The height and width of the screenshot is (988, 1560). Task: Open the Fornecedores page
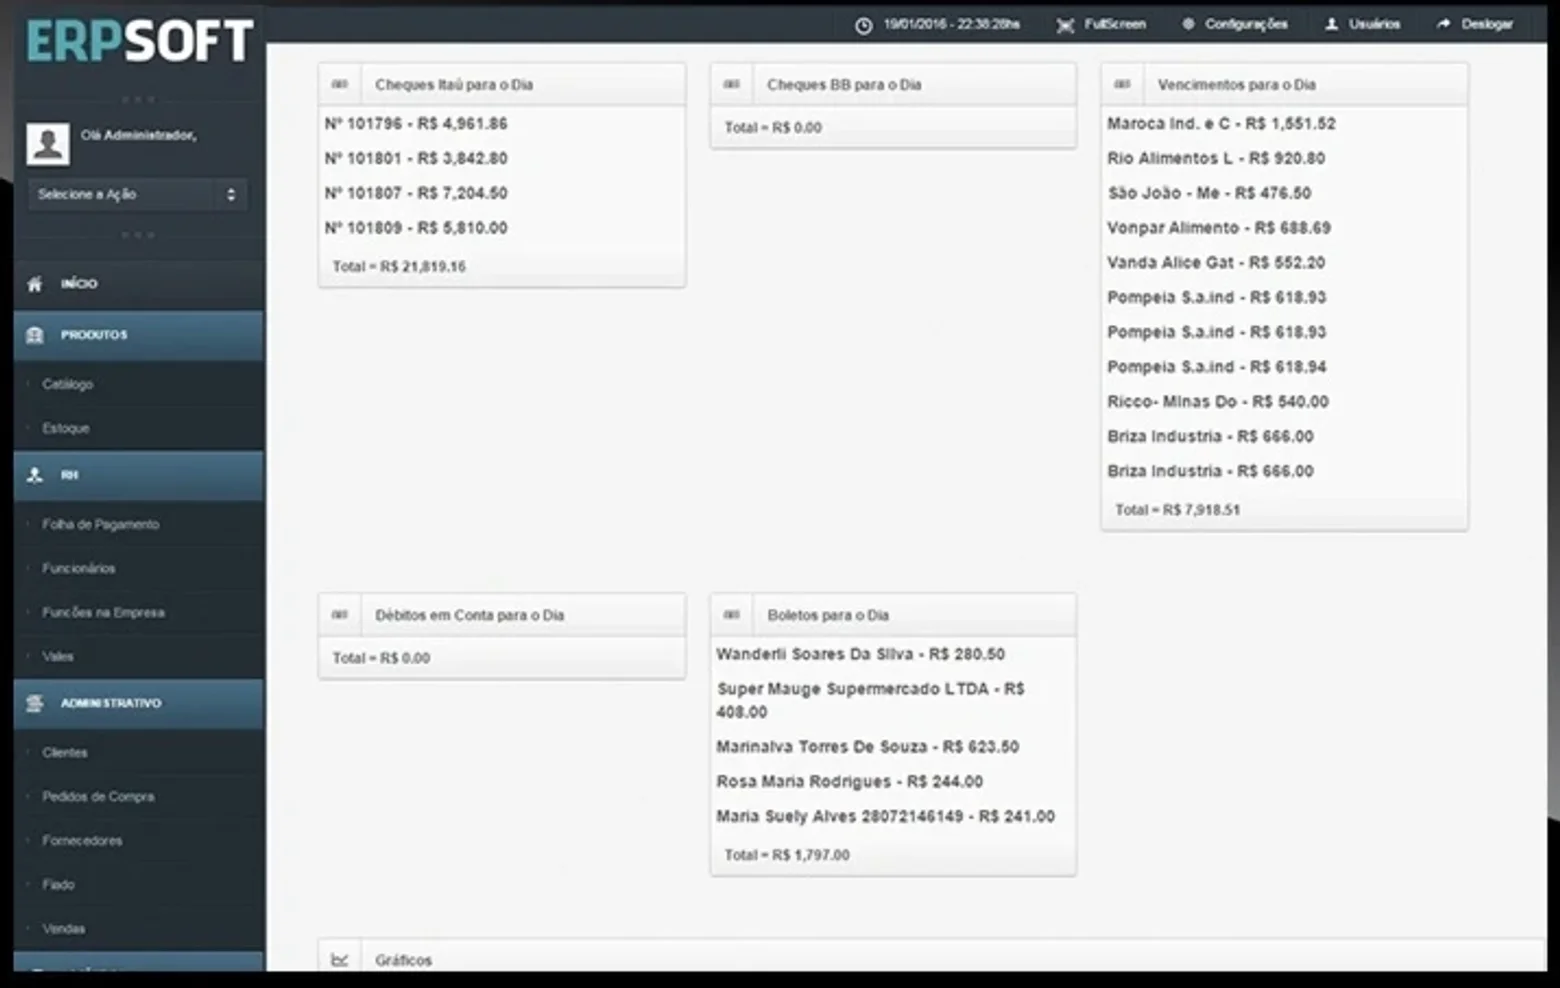coord(82,840)
